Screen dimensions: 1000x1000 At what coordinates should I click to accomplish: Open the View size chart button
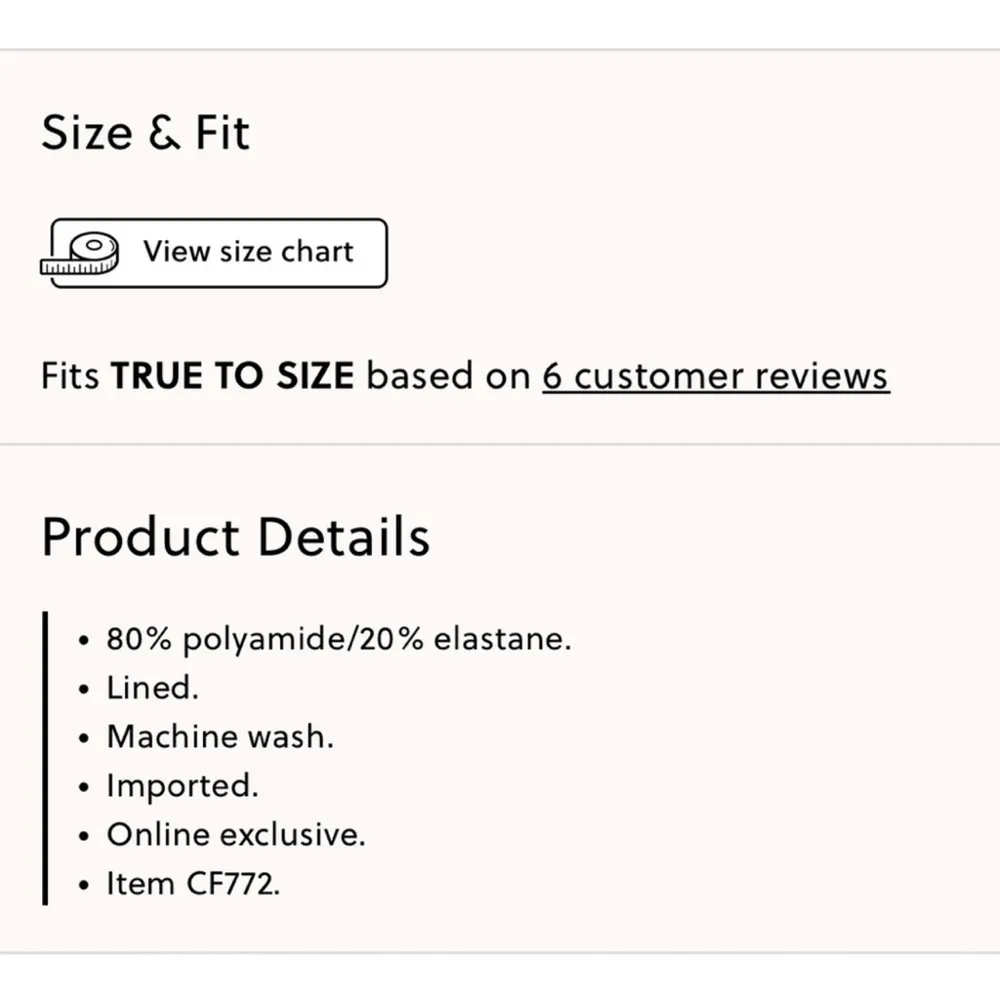219,253
